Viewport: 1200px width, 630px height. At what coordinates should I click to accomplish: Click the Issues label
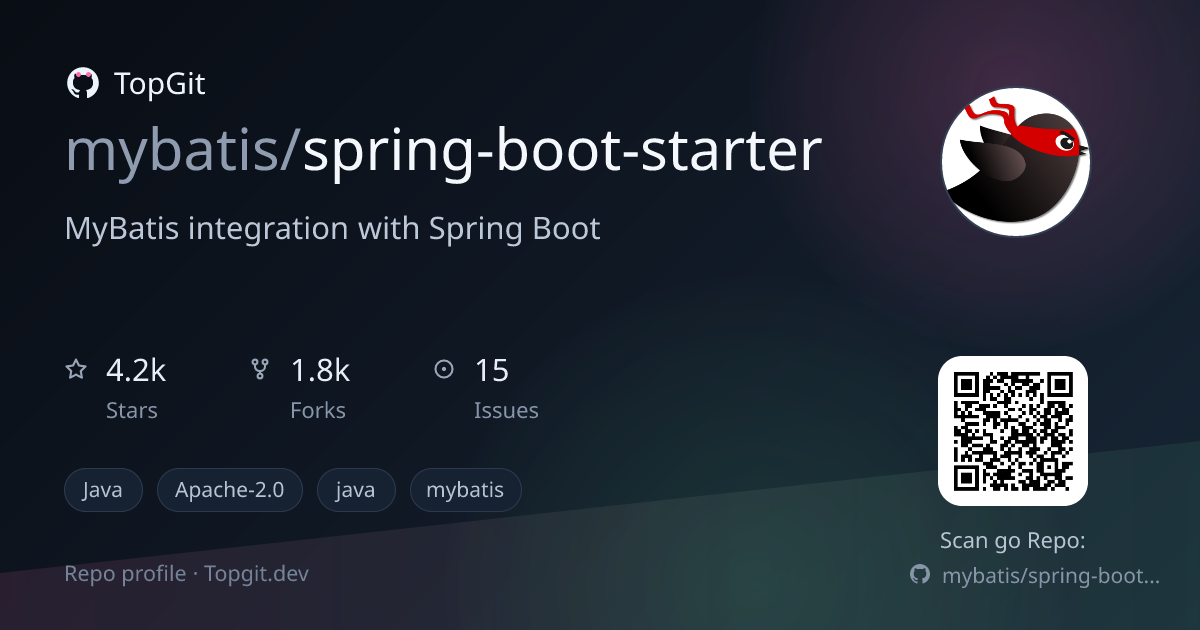coord(506,410)
